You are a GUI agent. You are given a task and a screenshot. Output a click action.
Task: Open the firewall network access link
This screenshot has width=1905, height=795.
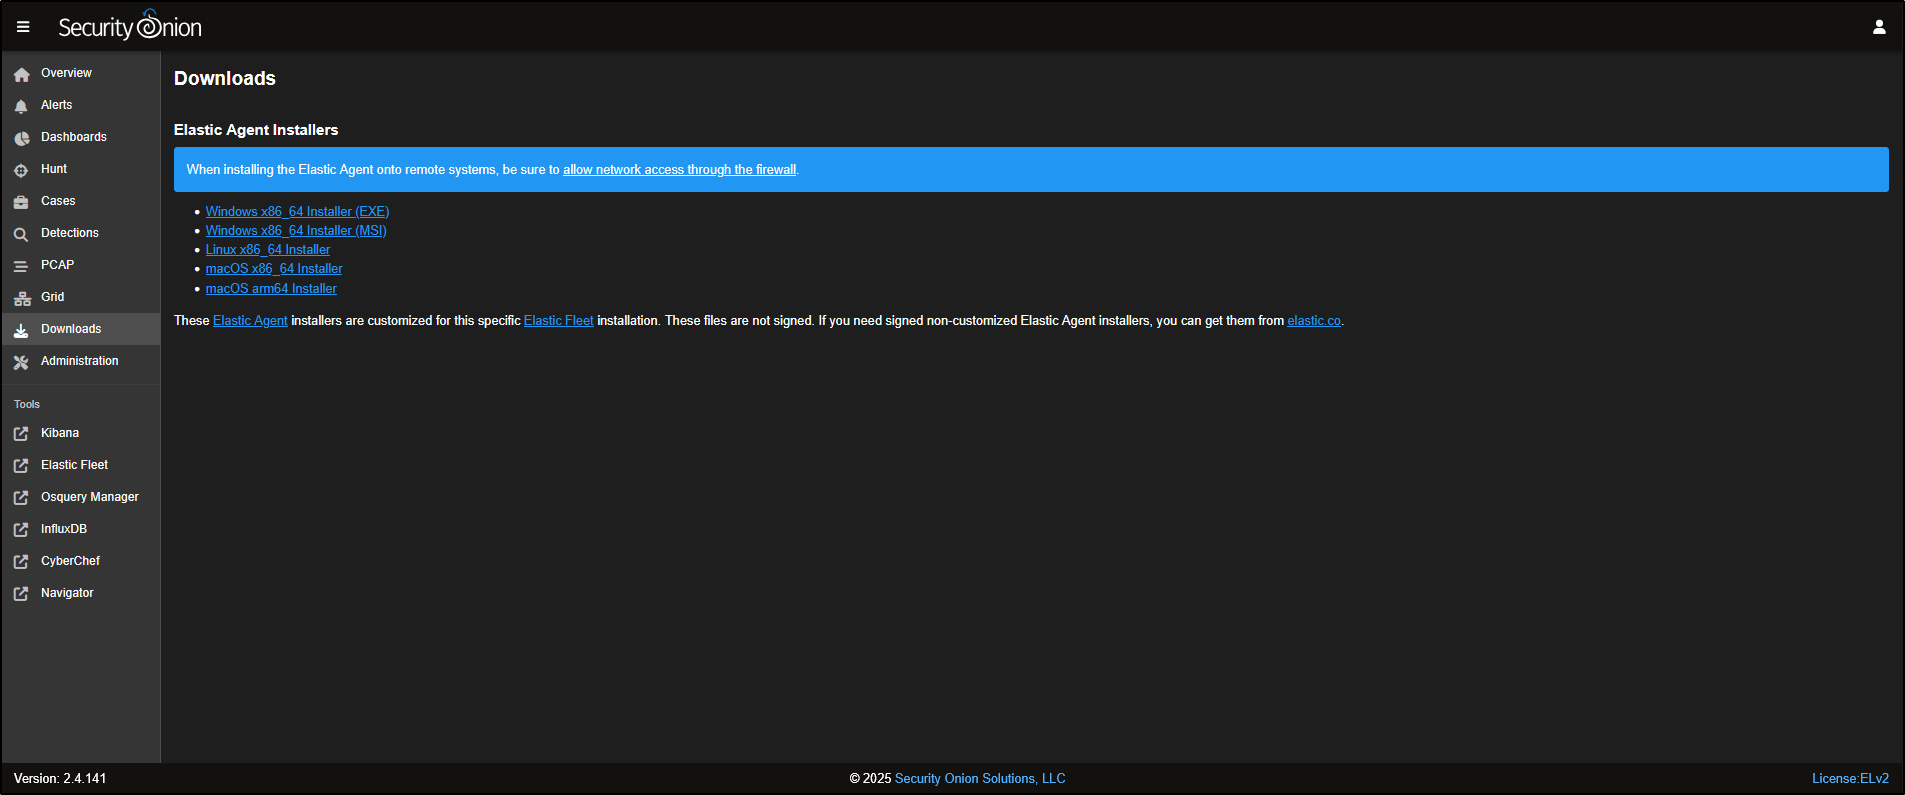pyautogui.click(x=679, y=170)
